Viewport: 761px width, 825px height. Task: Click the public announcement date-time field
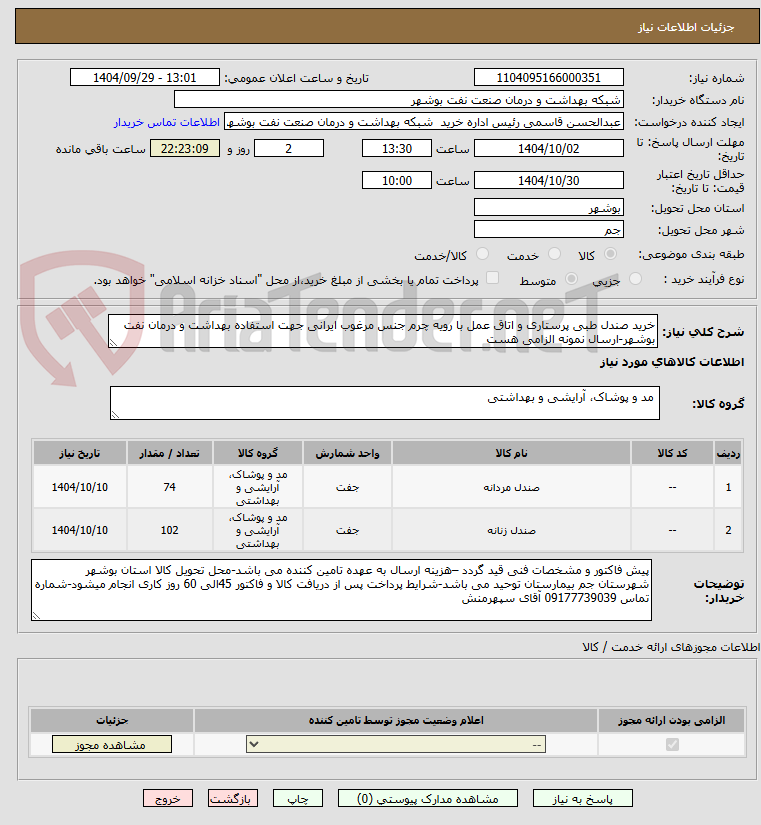pyautogui.click(x=145, y=77)
